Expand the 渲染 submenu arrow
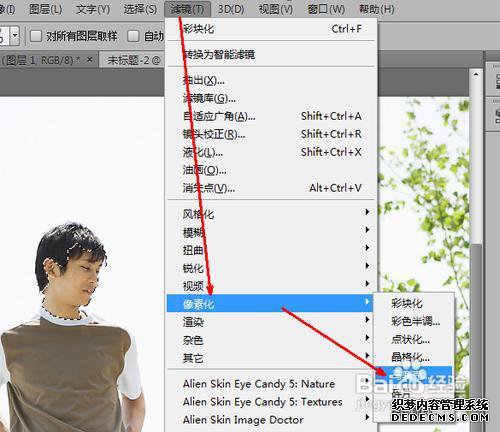500x432 pixels. tap(367, 320)
